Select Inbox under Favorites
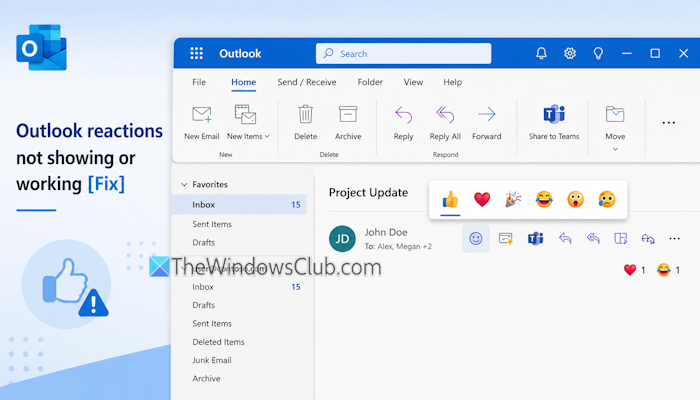 click(x=239, y=204)
